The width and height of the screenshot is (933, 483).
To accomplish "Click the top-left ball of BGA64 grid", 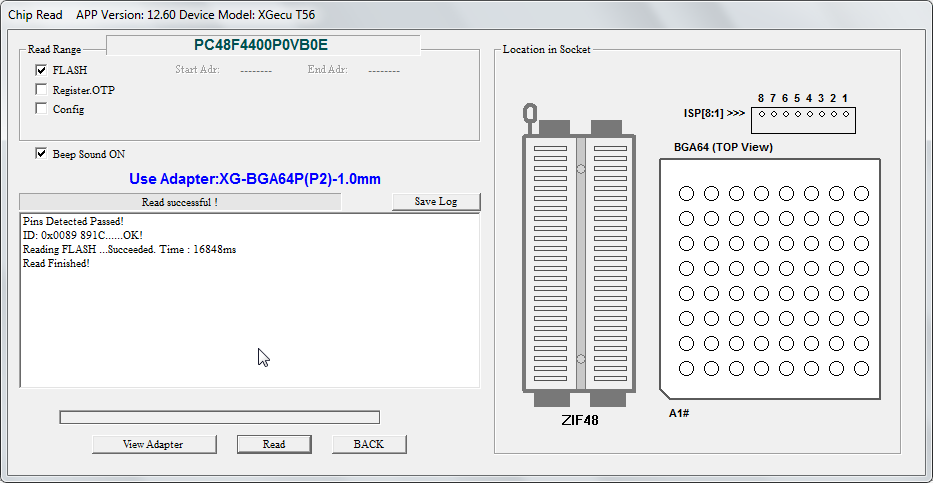I will click(x=686, y=193).
